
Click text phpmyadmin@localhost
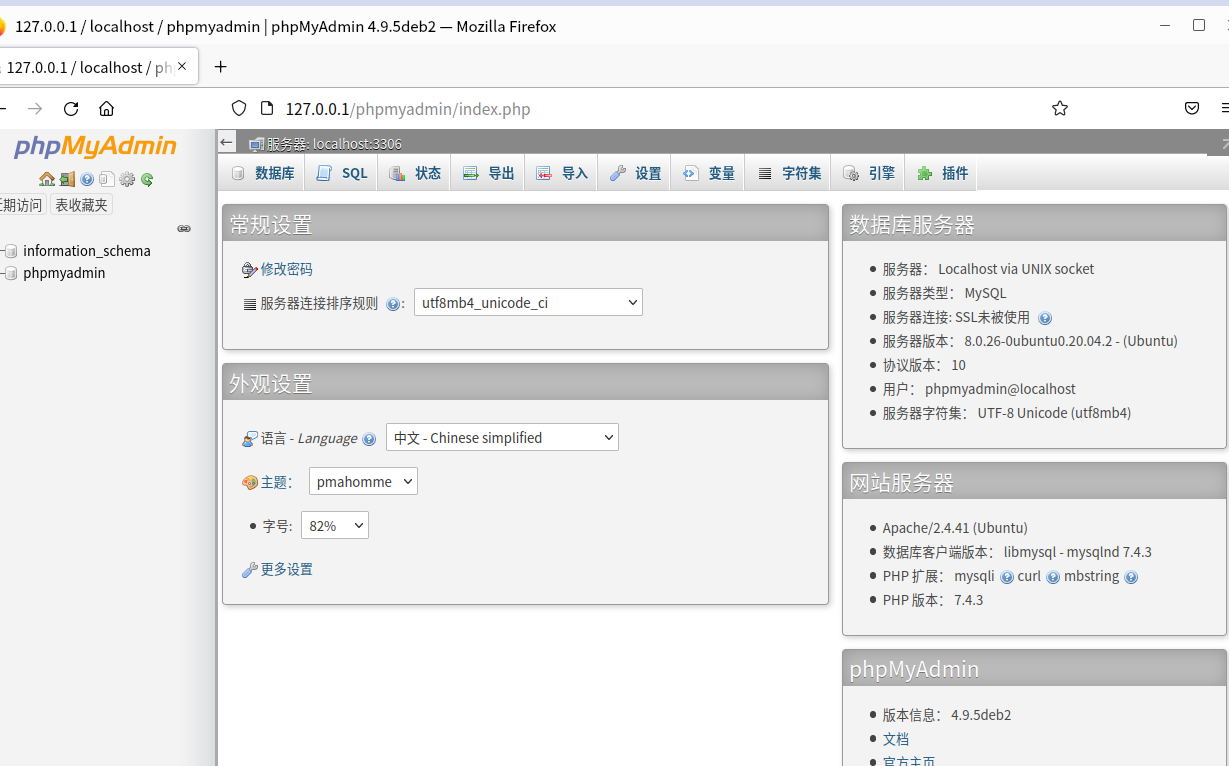[x=1000, y=390]
